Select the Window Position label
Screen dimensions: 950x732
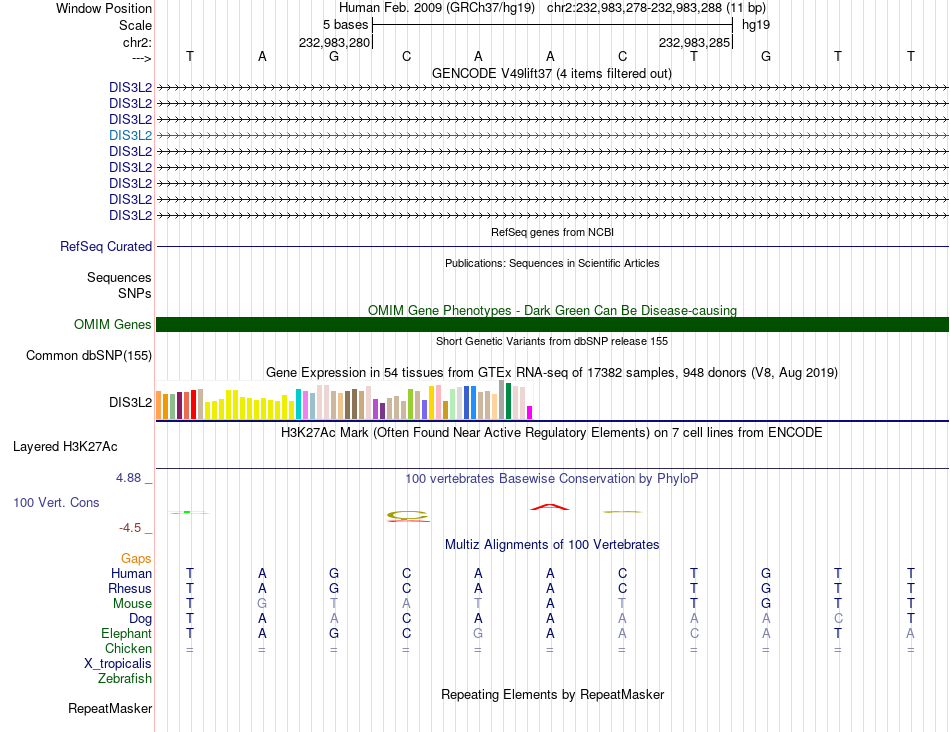pyautogui.click(x=104, y=8)
